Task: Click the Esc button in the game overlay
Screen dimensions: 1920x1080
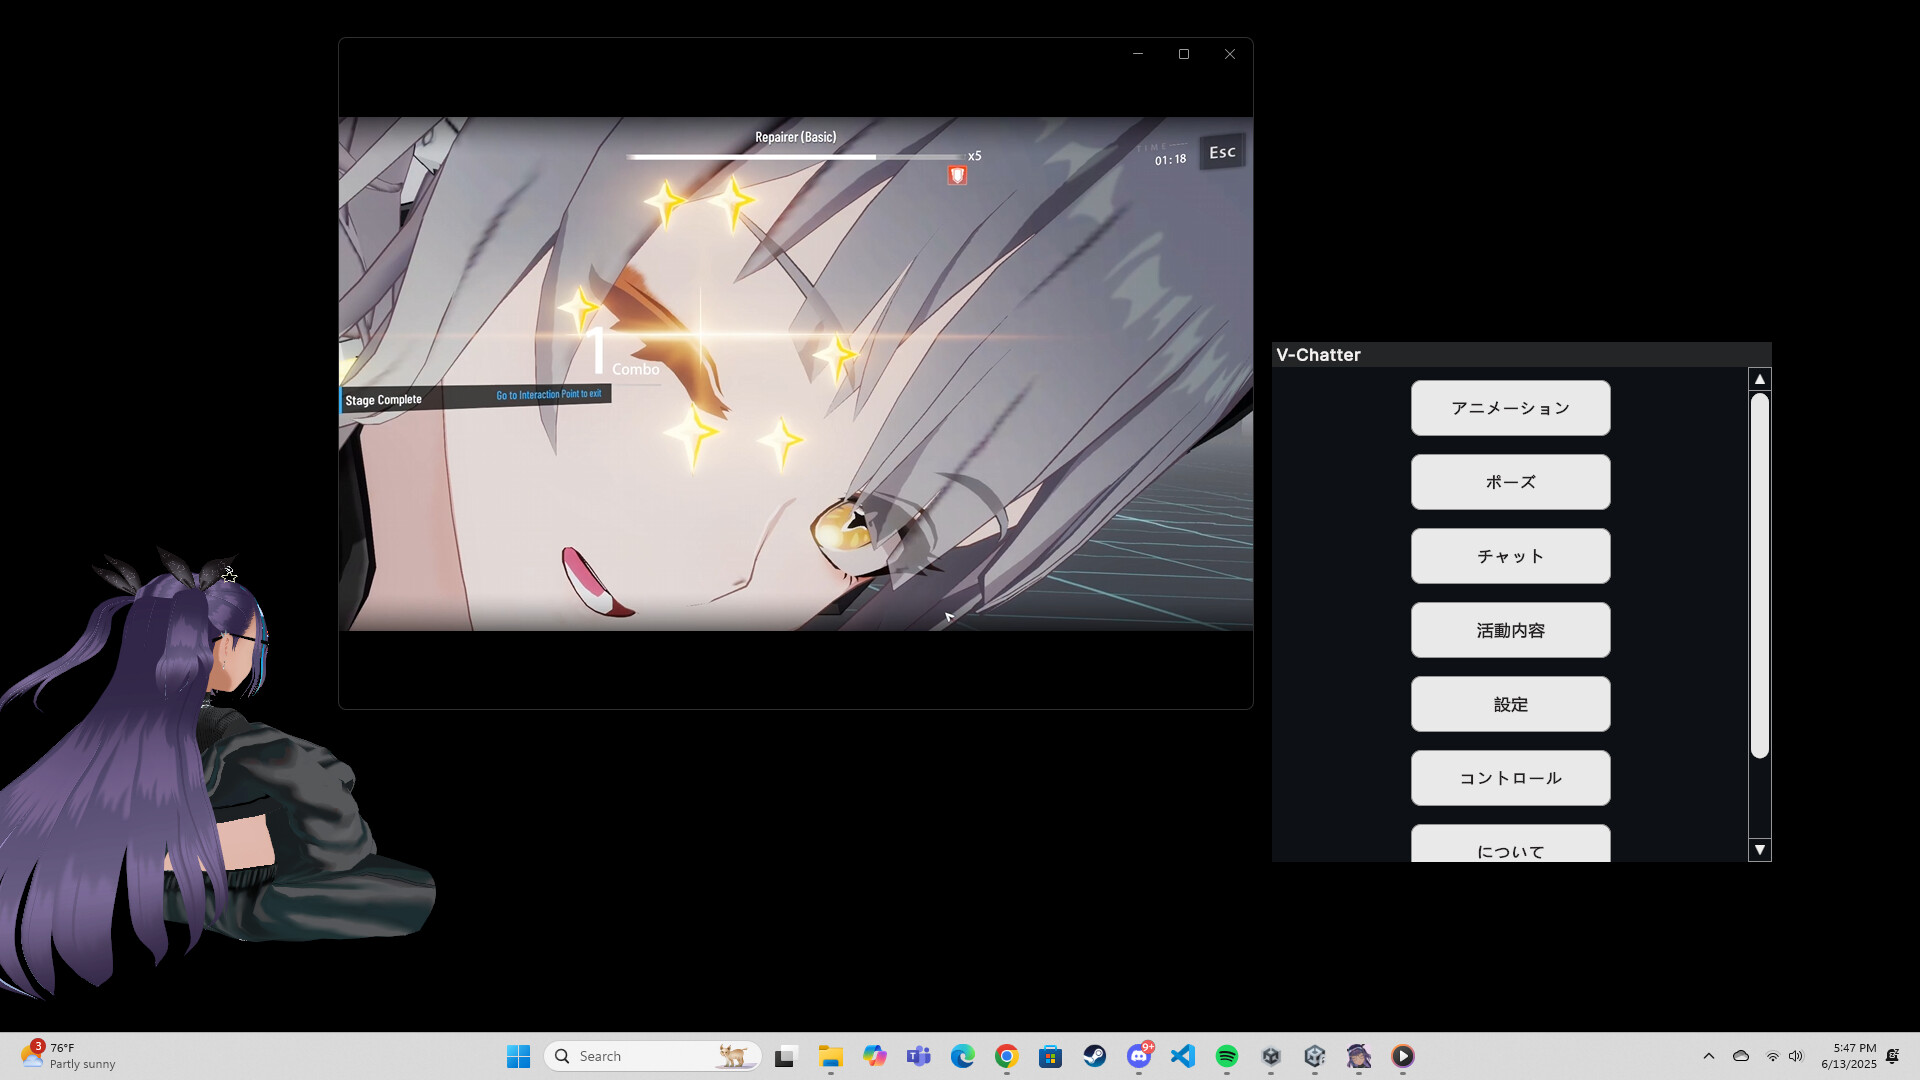Action: [1221, 152]
